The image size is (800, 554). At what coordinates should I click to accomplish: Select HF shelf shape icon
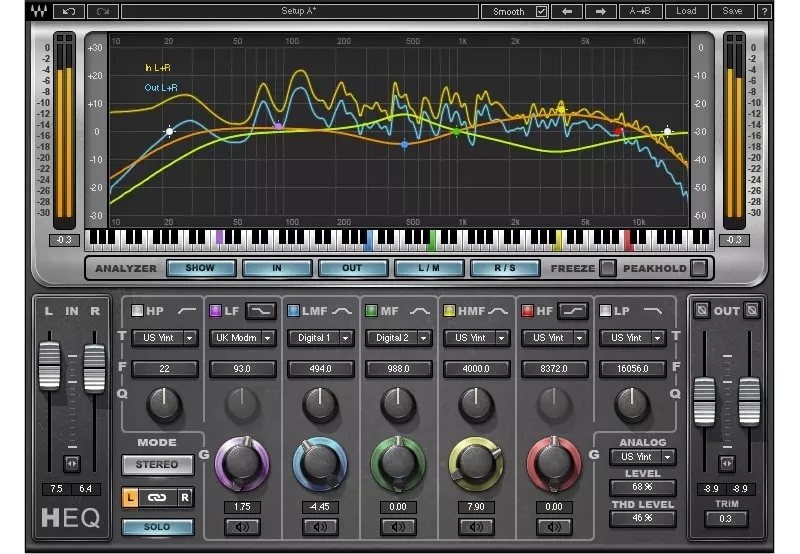point(573,311)
